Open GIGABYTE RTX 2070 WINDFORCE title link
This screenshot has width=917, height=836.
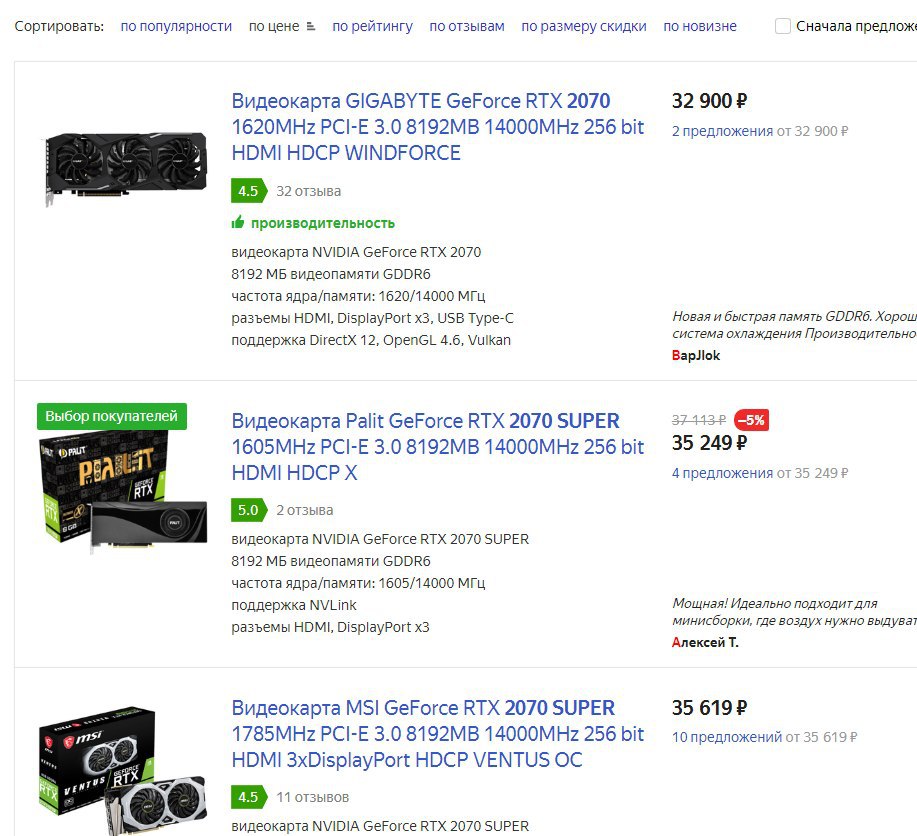click(437, 127)
